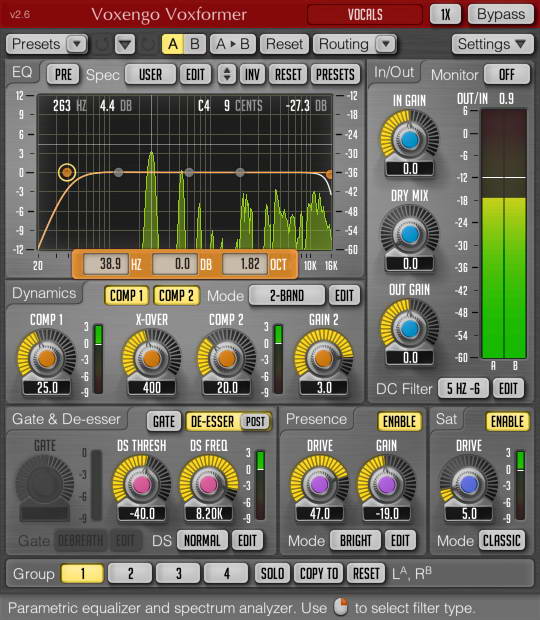Open the DS NORMAL mode selector
The height and width of the screenshot is (620, 540).
point(202,540)
